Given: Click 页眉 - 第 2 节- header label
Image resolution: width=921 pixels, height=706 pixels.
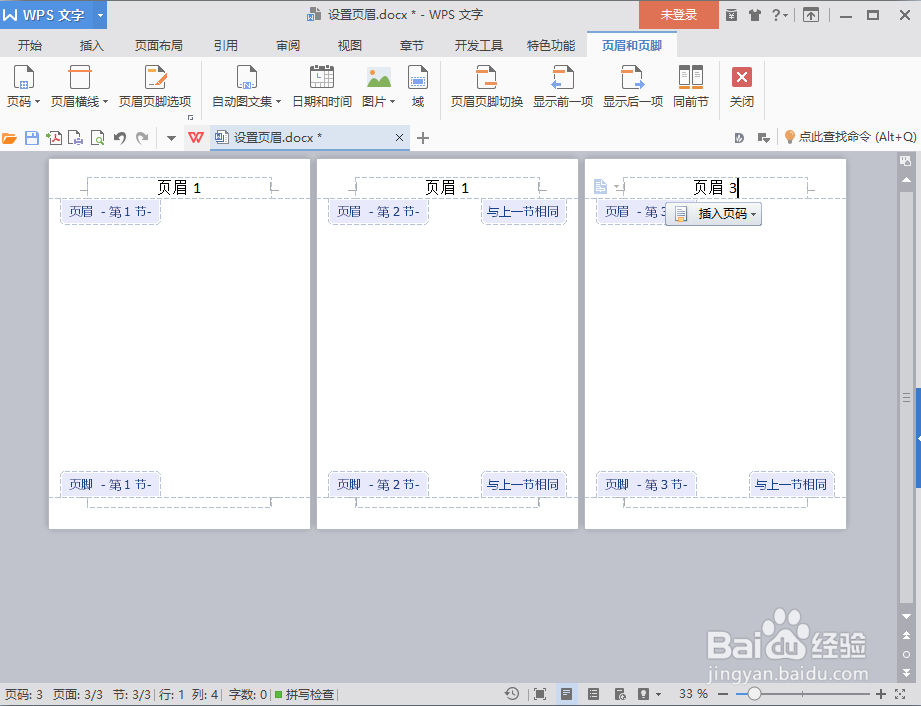Looking at the screenshot, I should [x=378, y=211].
